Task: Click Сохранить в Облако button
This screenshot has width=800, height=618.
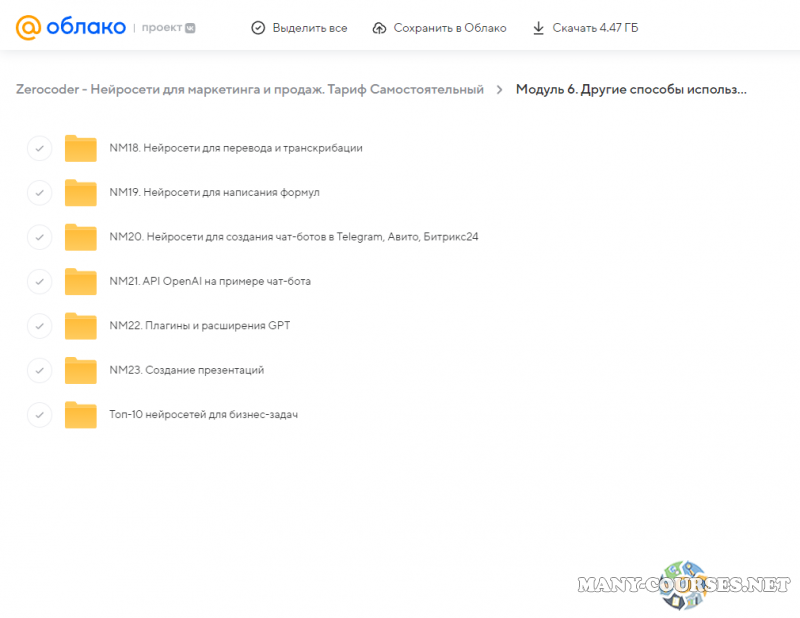Action: [x=439, y=28]
